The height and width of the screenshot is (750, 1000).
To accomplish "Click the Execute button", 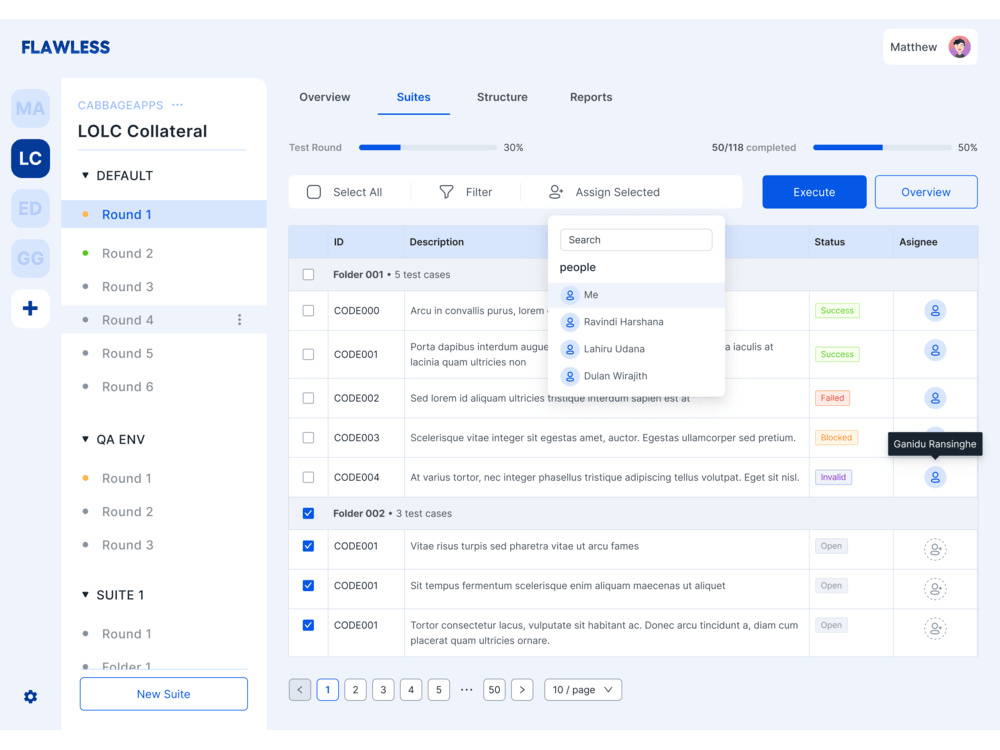I will point(814,192).
